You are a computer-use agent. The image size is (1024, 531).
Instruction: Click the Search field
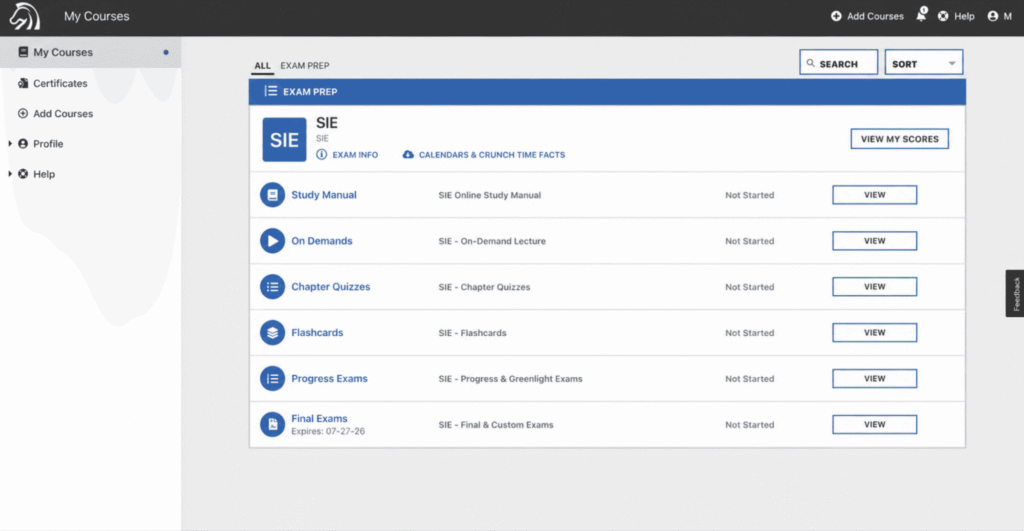point(839,63)
